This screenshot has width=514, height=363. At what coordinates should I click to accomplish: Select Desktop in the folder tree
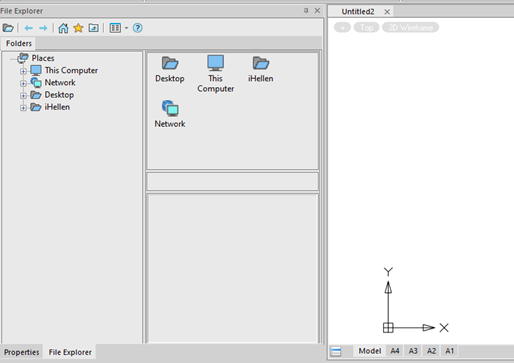pyautogui.click(x=59, y=95)
